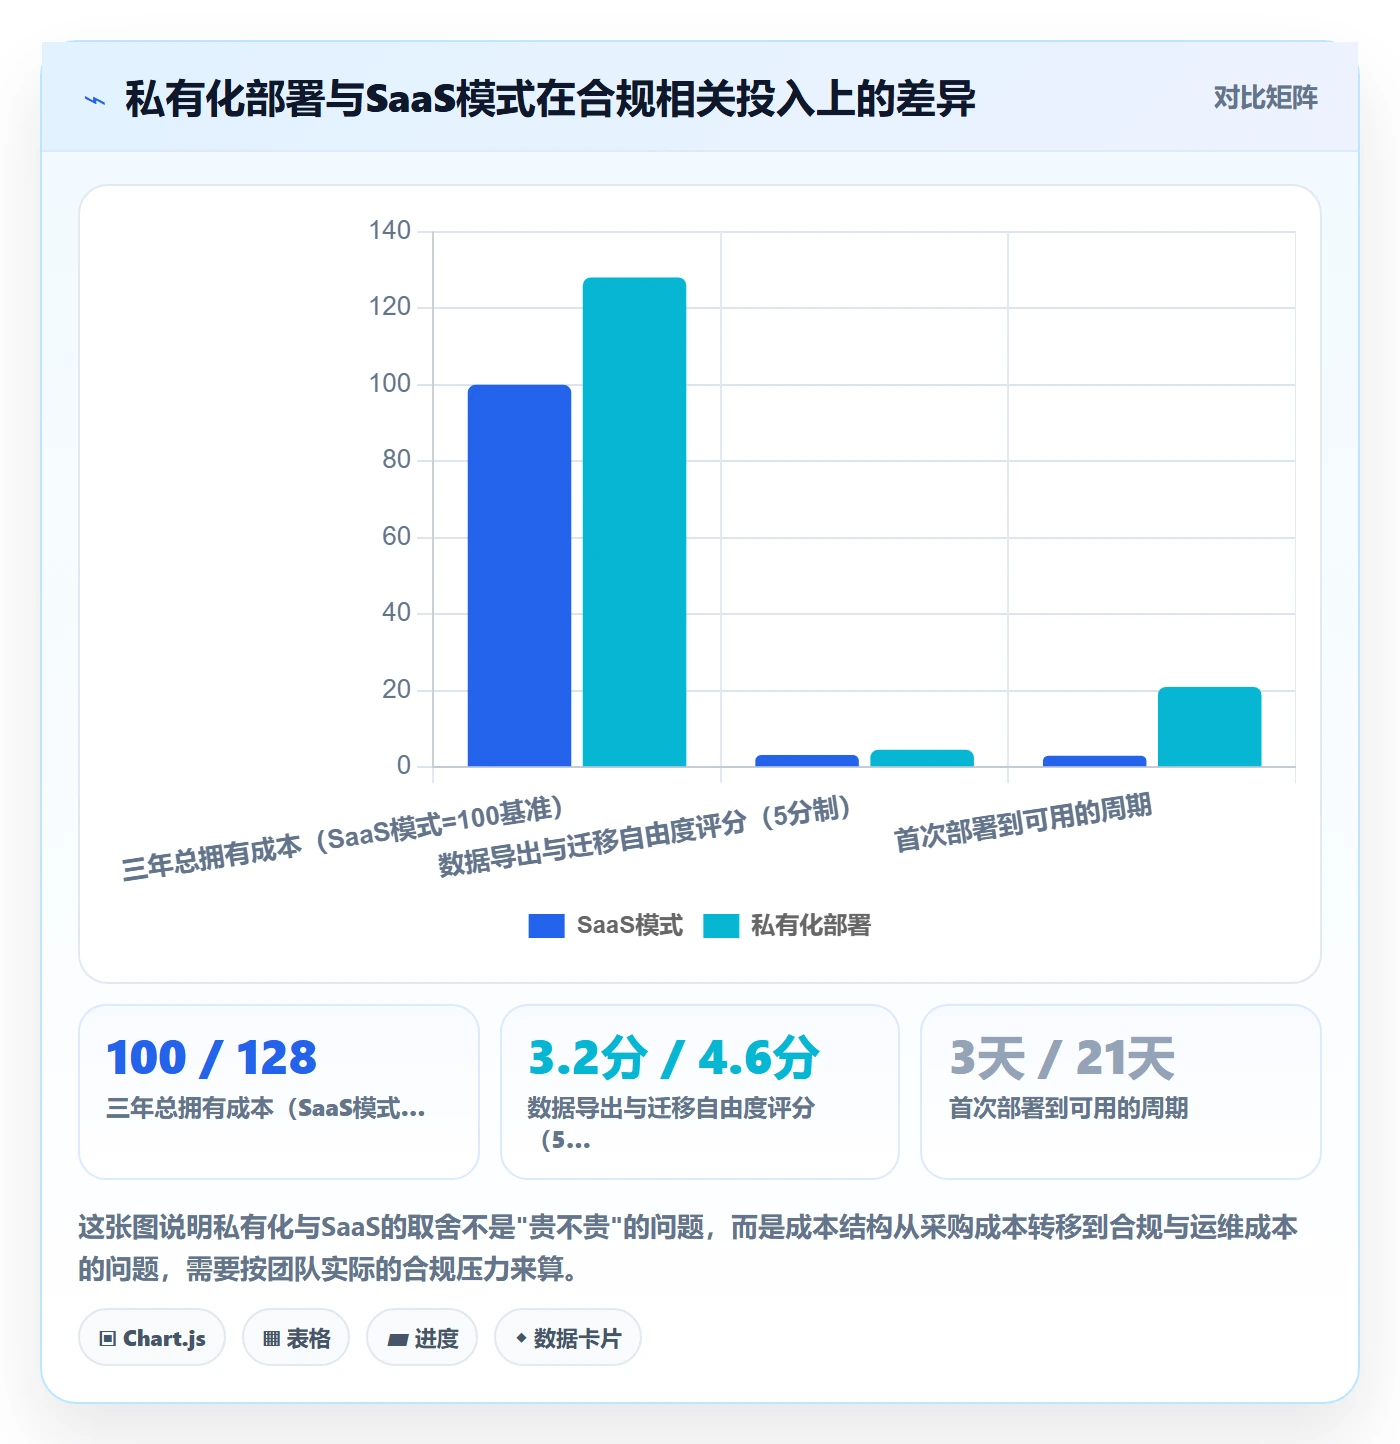
Task: Click the tall 私有化部署 bar for 首次部署周期
Action: coord(1209,727)
